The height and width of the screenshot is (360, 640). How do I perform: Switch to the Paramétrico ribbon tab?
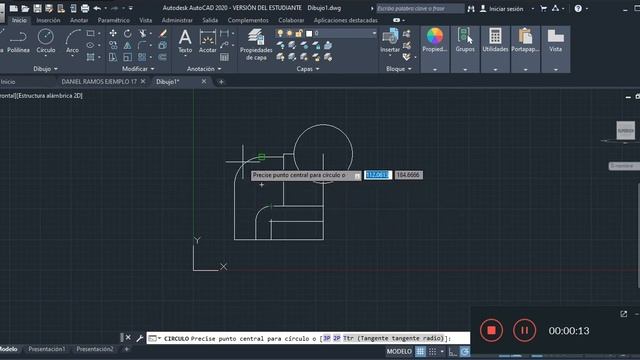113,20
